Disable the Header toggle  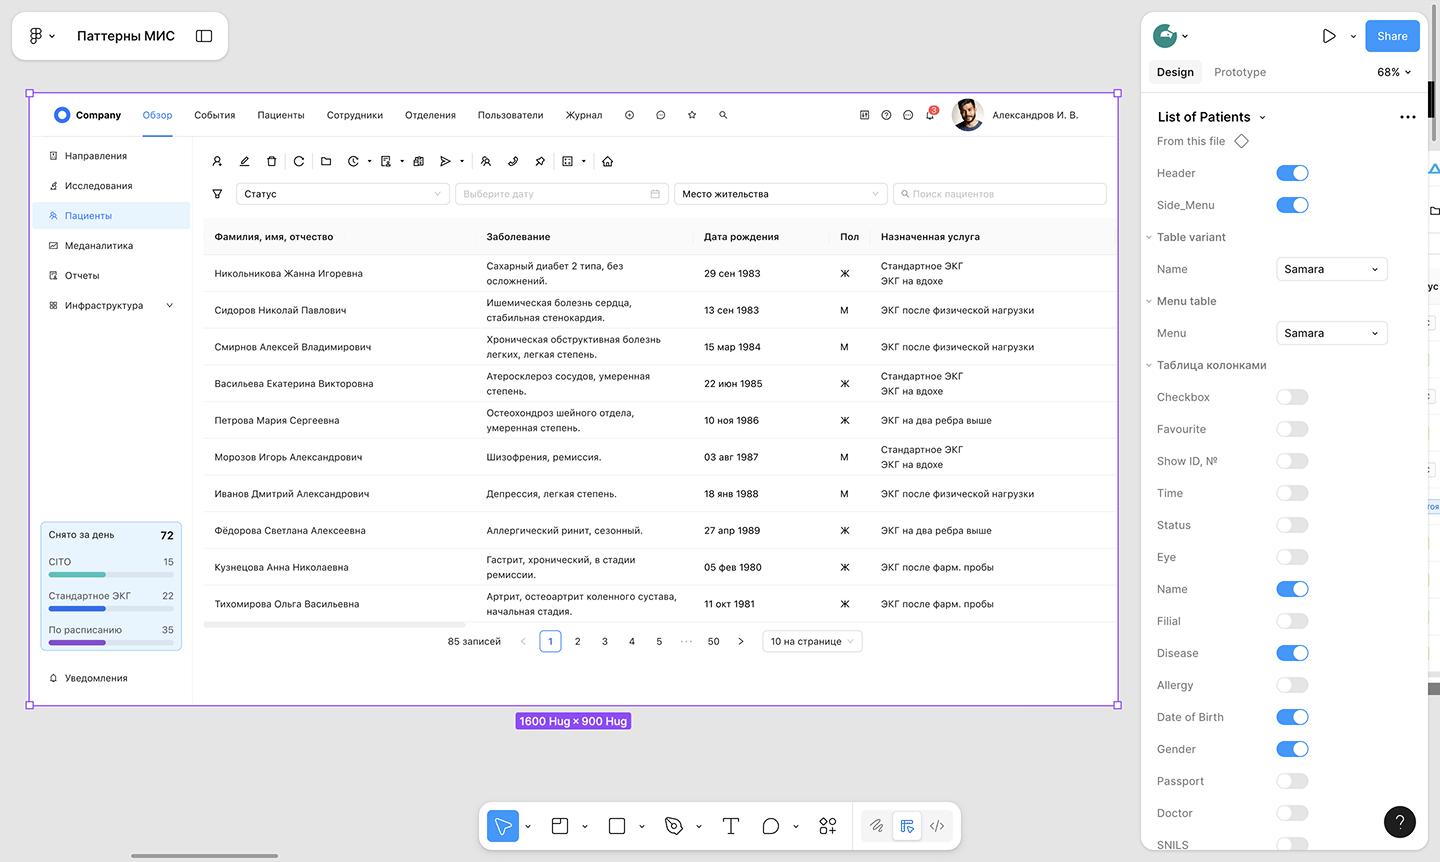tap(1292, 173)
